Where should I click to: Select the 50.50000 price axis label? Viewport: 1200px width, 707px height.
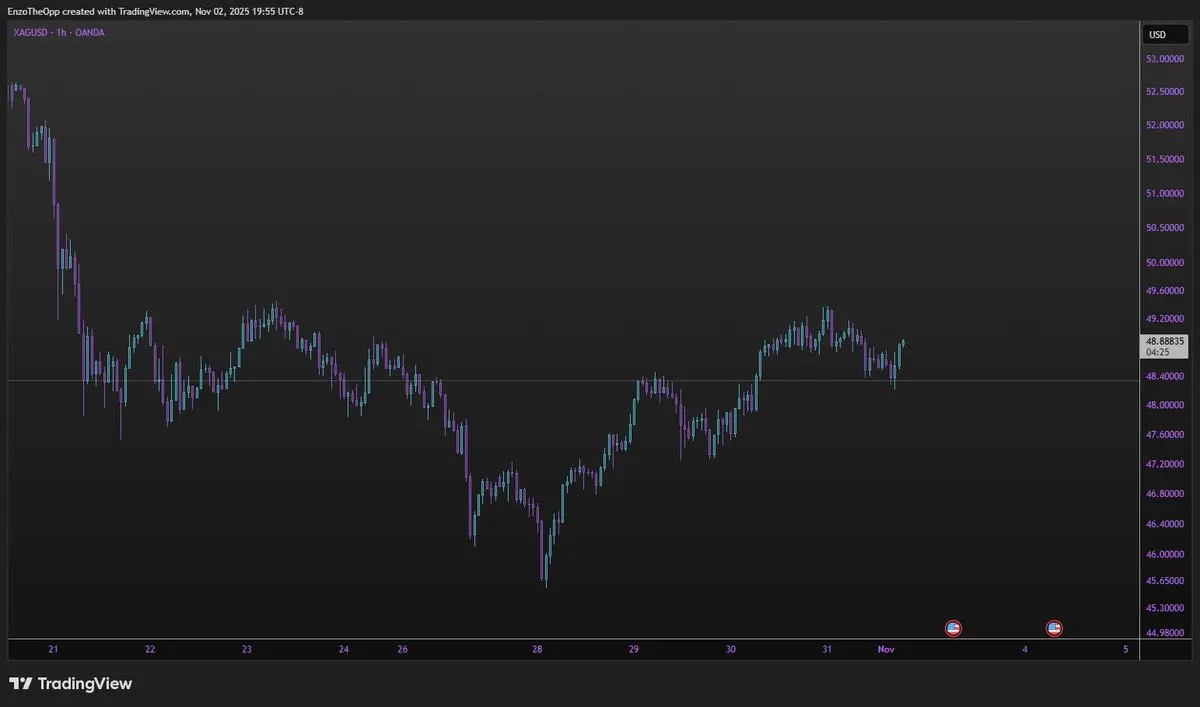pos(1165,228)
